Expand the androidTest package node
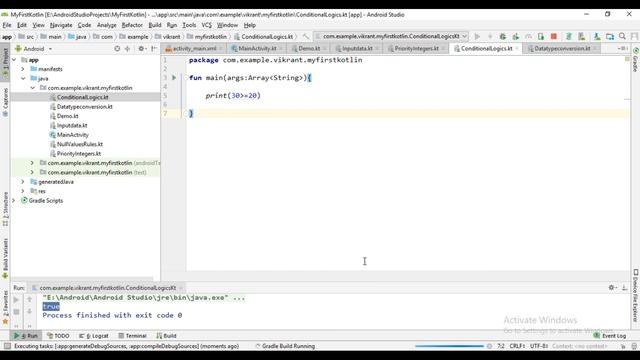Screen dimensions: 640x360 [x=33, y=163]
